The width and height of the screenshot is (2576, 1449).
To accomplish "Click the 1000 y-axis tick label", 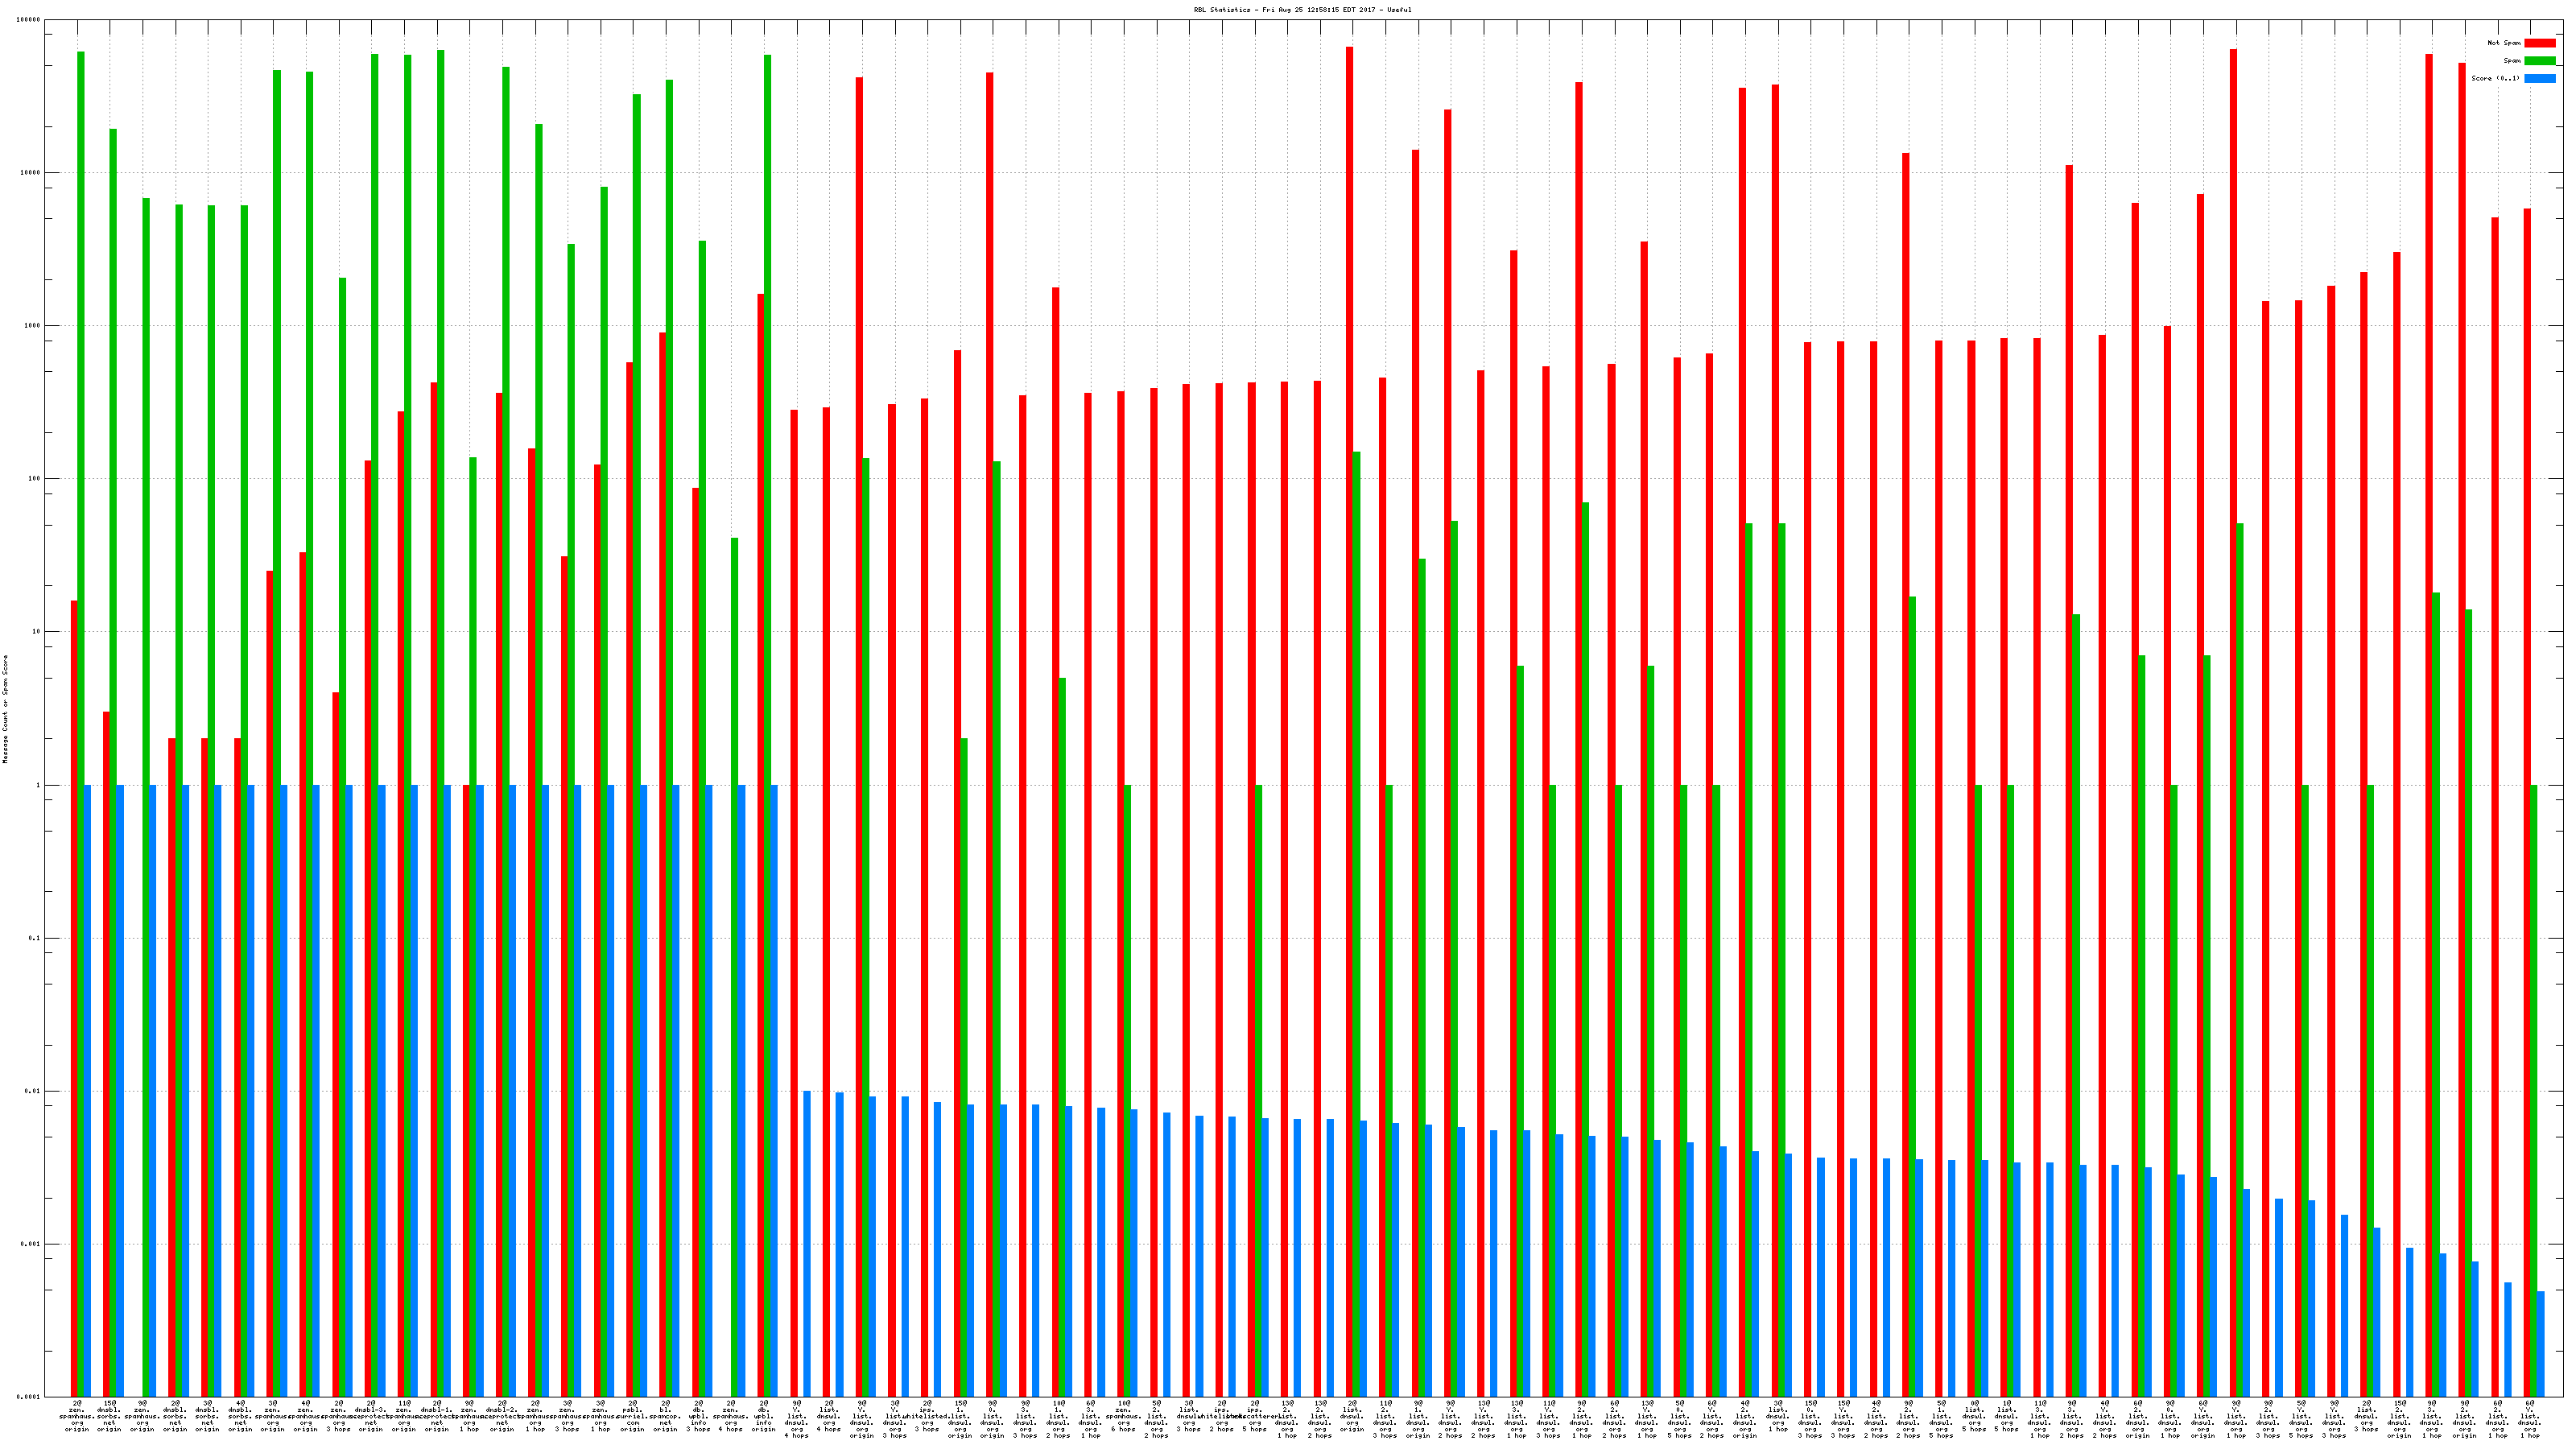I will tap(33, 326).
